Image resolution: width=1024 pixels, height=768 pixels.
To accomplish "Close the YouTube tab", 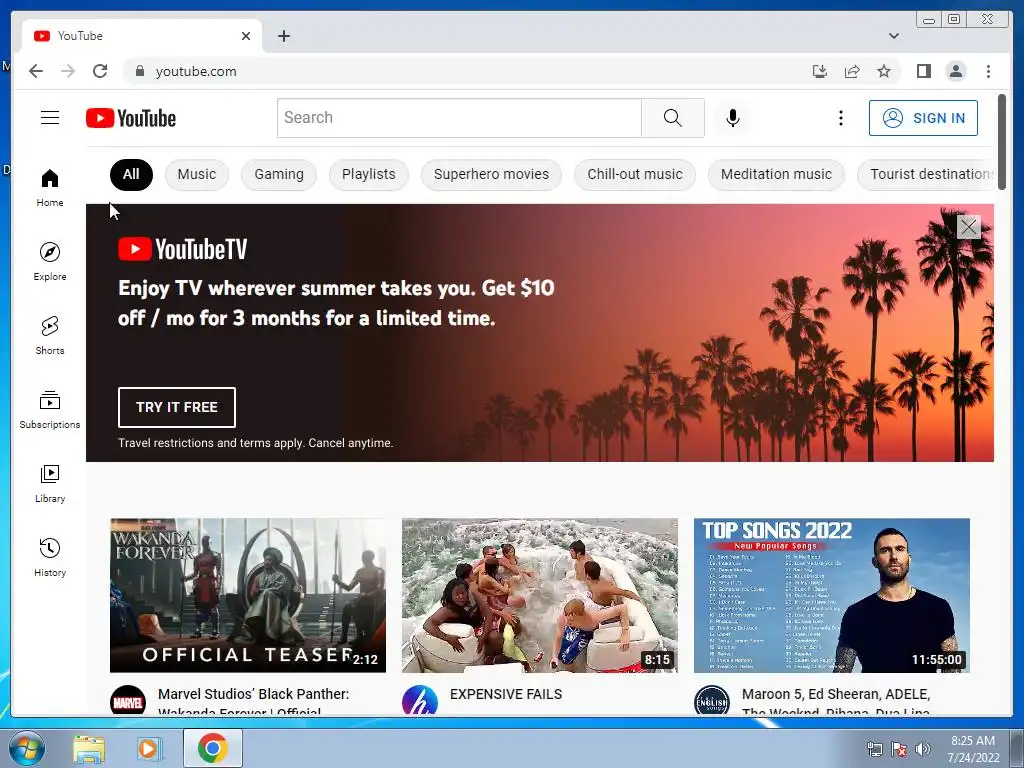I will [x=246, y=36].
